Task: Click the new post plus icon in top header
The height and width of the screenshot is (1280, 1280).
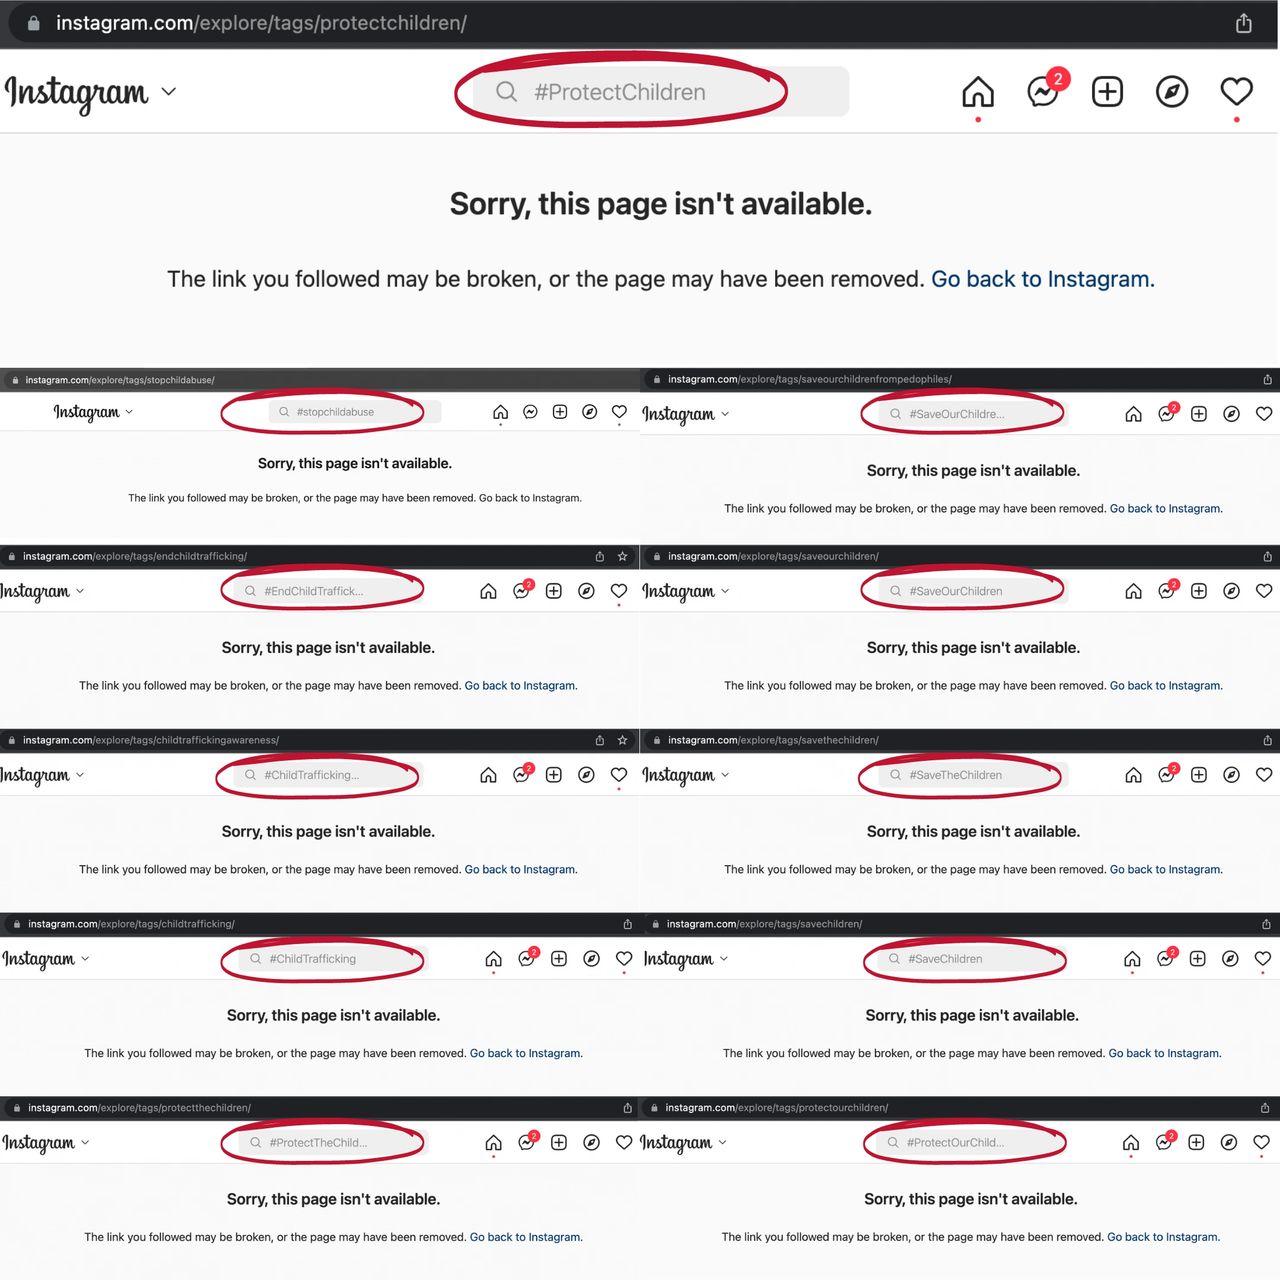Action: [1107, 92]
